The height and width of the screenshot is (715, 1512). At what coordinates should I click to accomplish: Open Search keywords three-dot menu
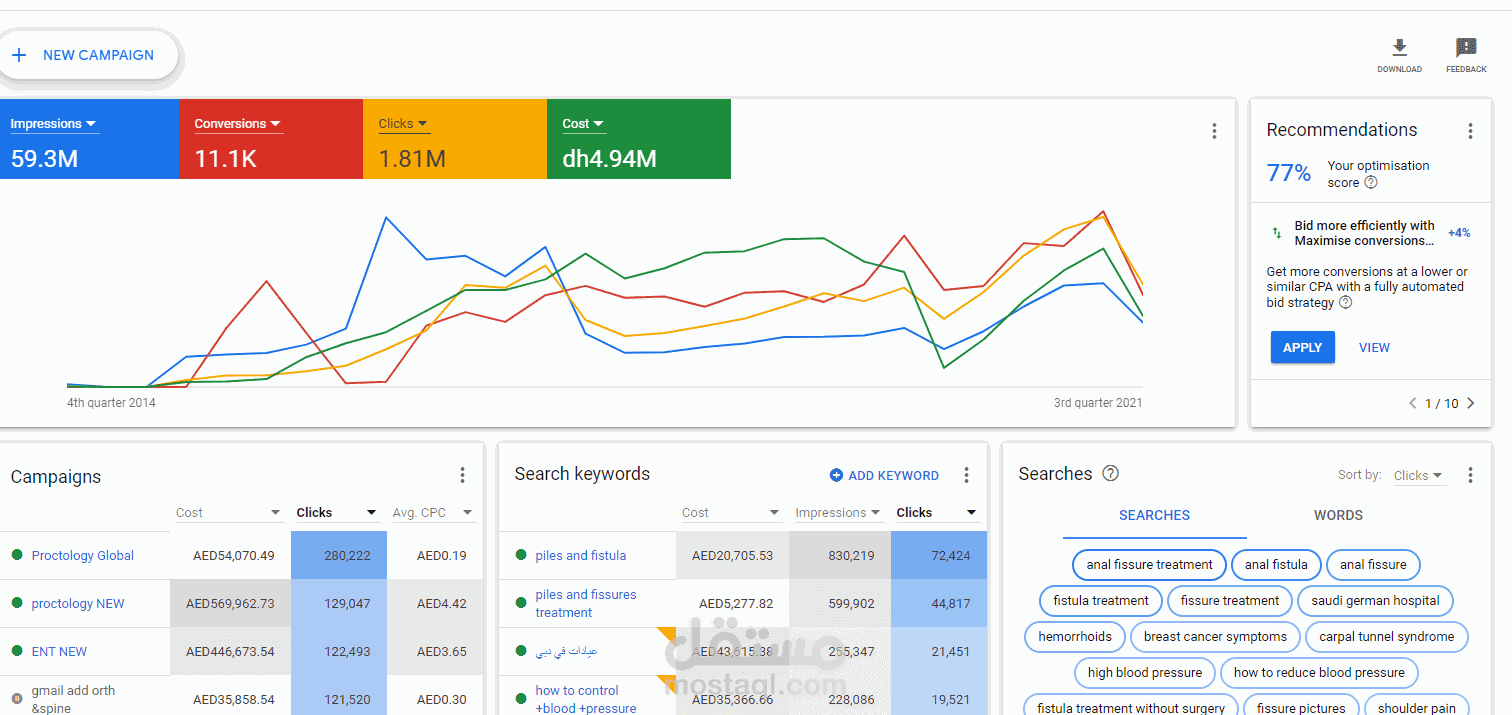[x=966, y=475]
